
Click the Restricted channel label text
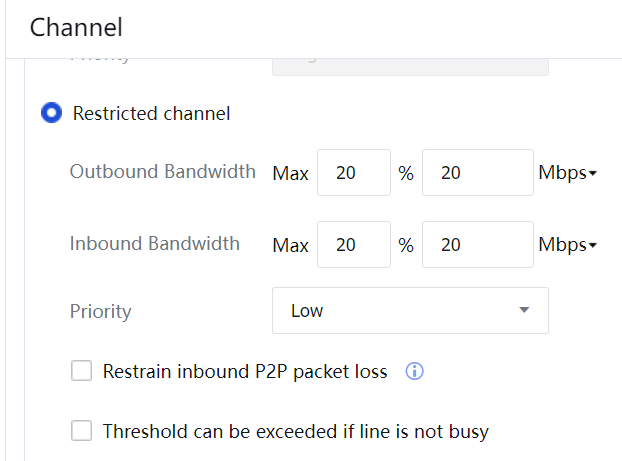tap(151, 113)
